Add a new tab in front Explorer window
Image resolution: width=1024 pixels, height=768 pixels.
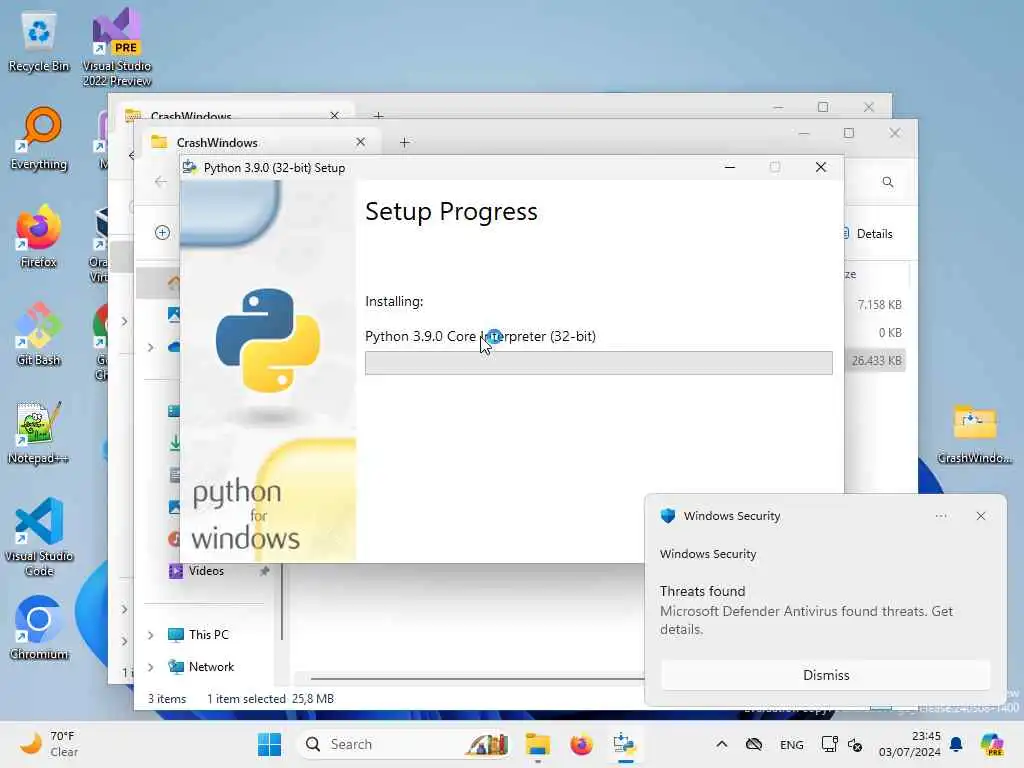pos(404,142)
